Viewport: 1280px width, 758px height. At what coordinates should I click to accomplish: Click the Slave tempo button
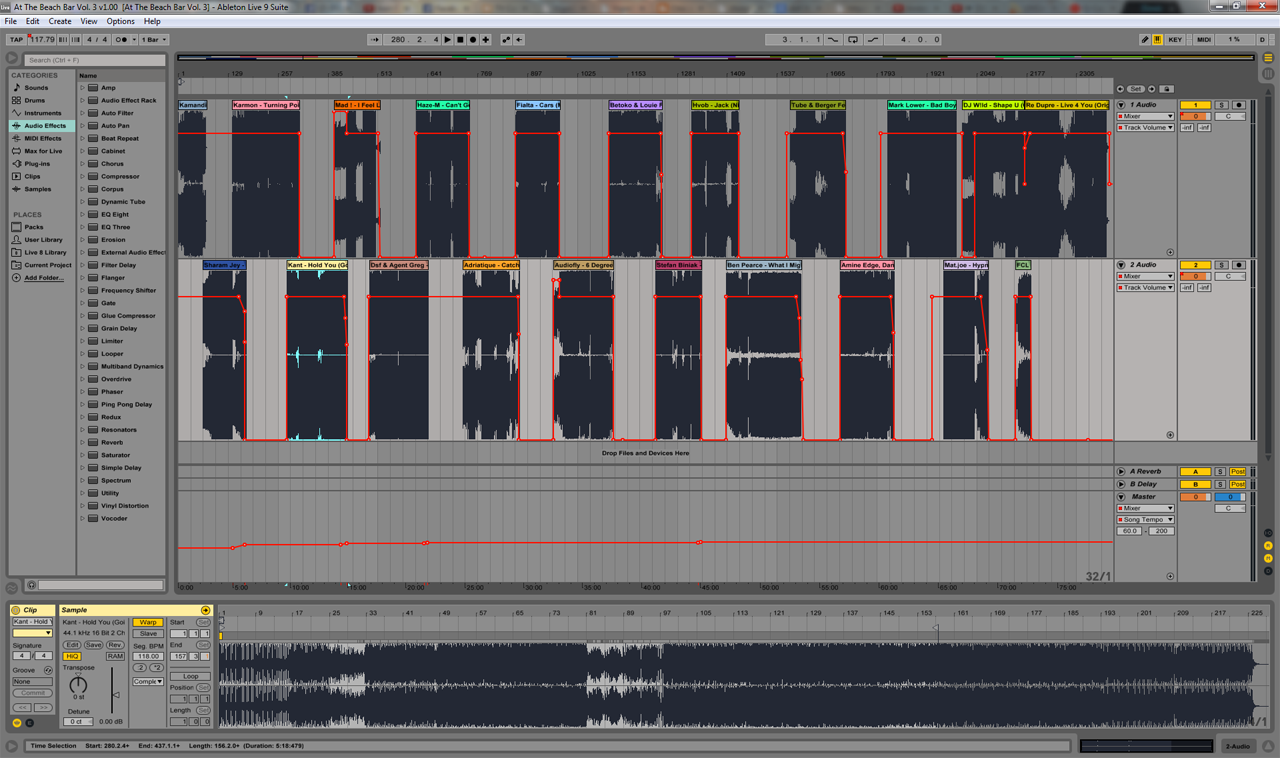pyautogui.click(x=148, y=634)
